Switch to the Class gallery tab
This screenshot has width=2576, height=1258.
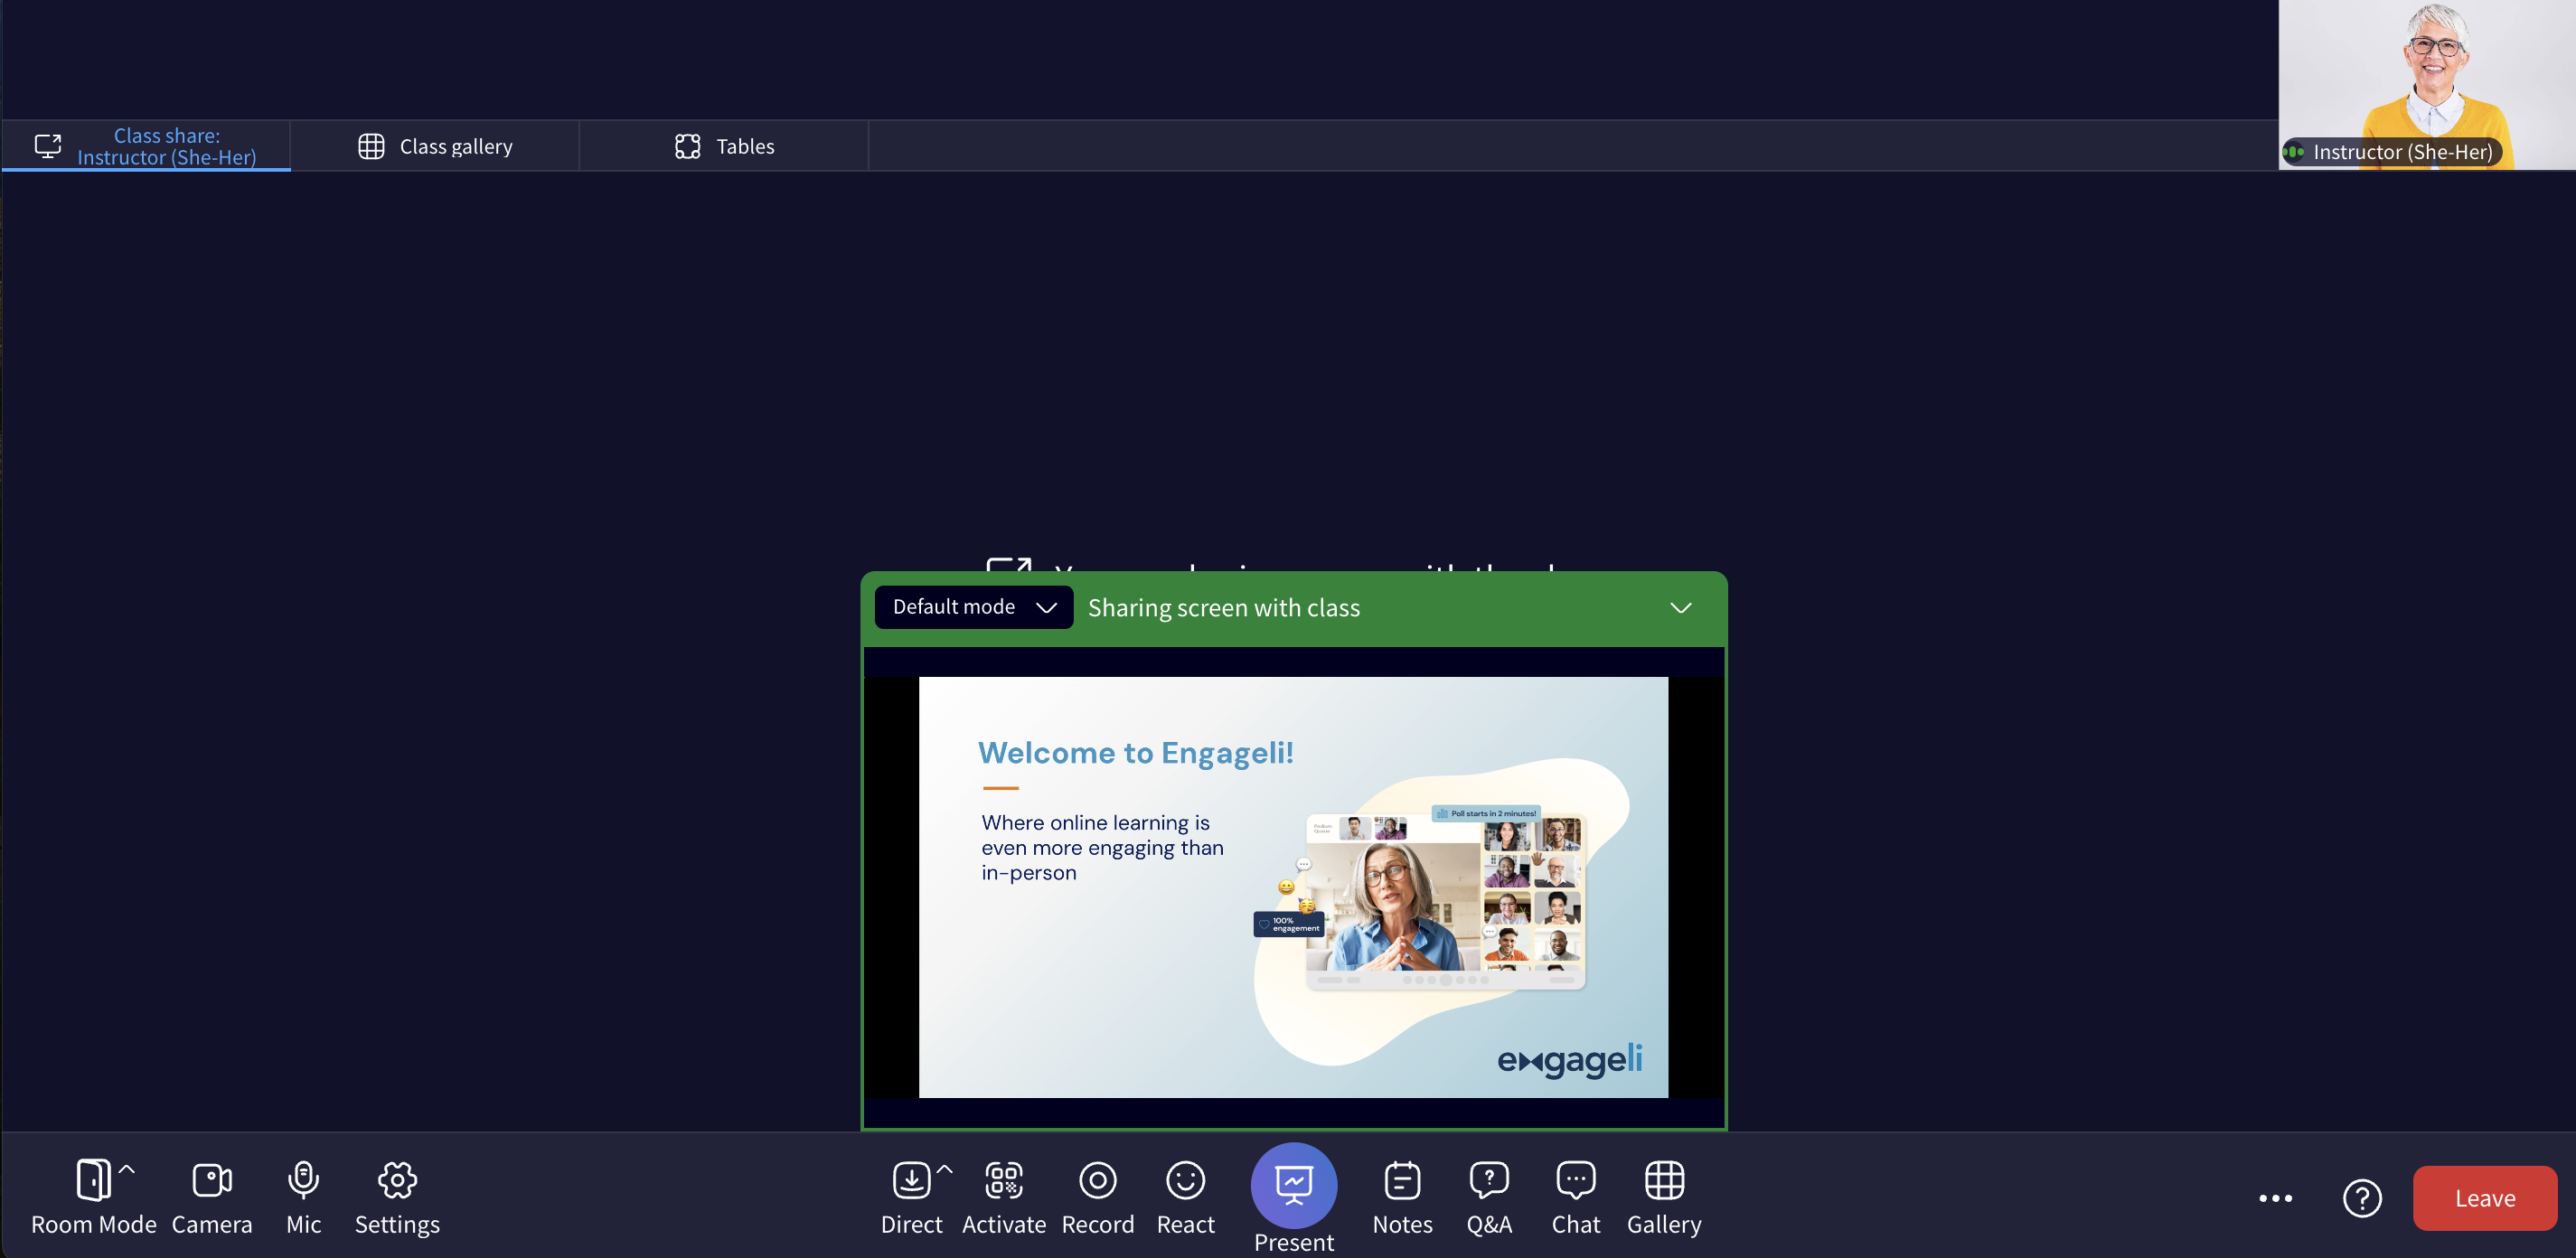[x=434, y=145]
